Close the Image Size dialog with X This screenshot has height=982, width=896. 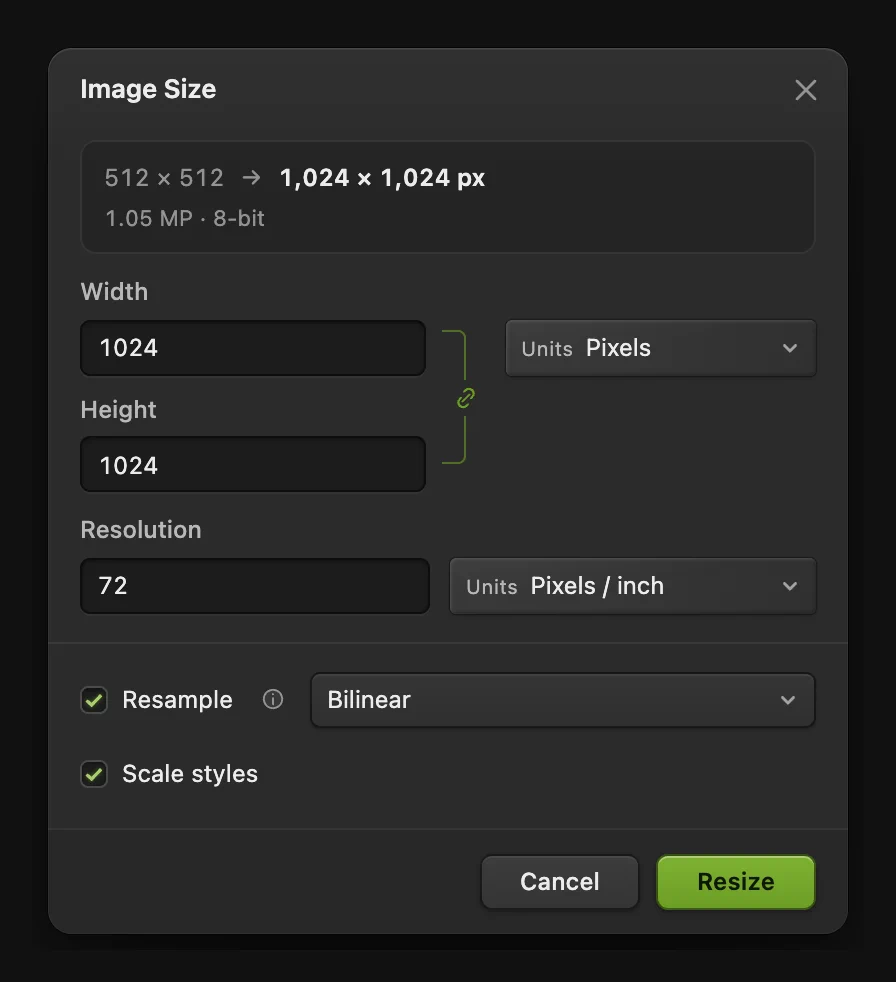coord(805,90)
